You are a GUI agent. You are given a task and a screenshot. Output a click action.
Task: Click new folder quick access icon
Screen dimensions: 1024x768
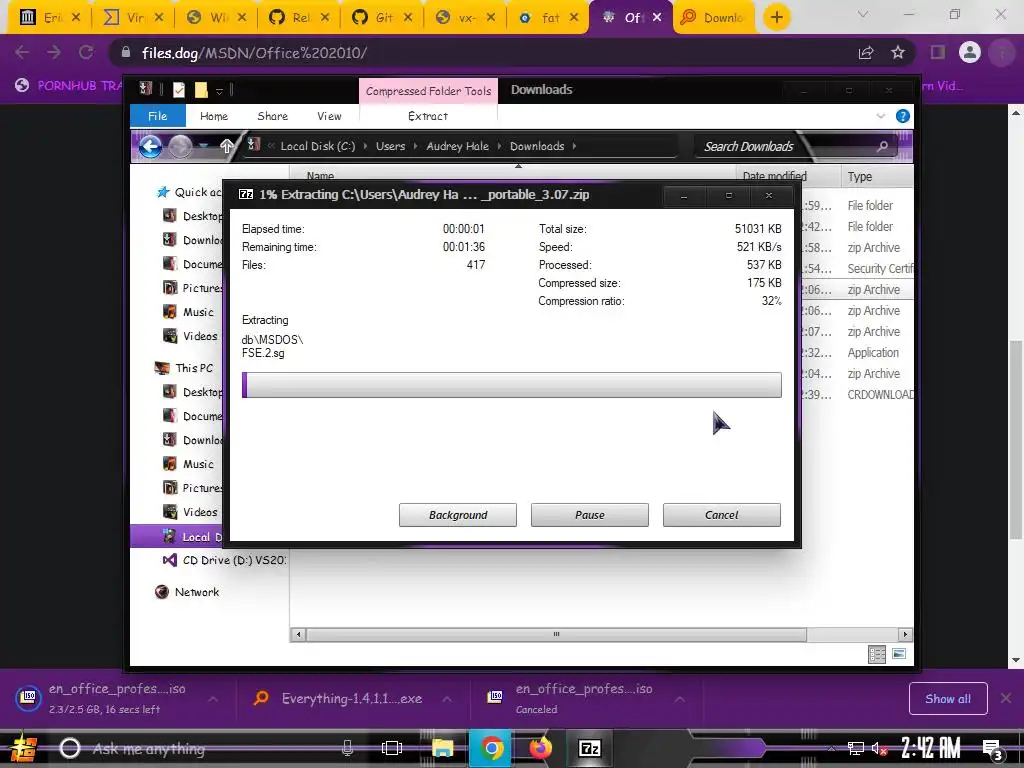(x=201, y=89)
